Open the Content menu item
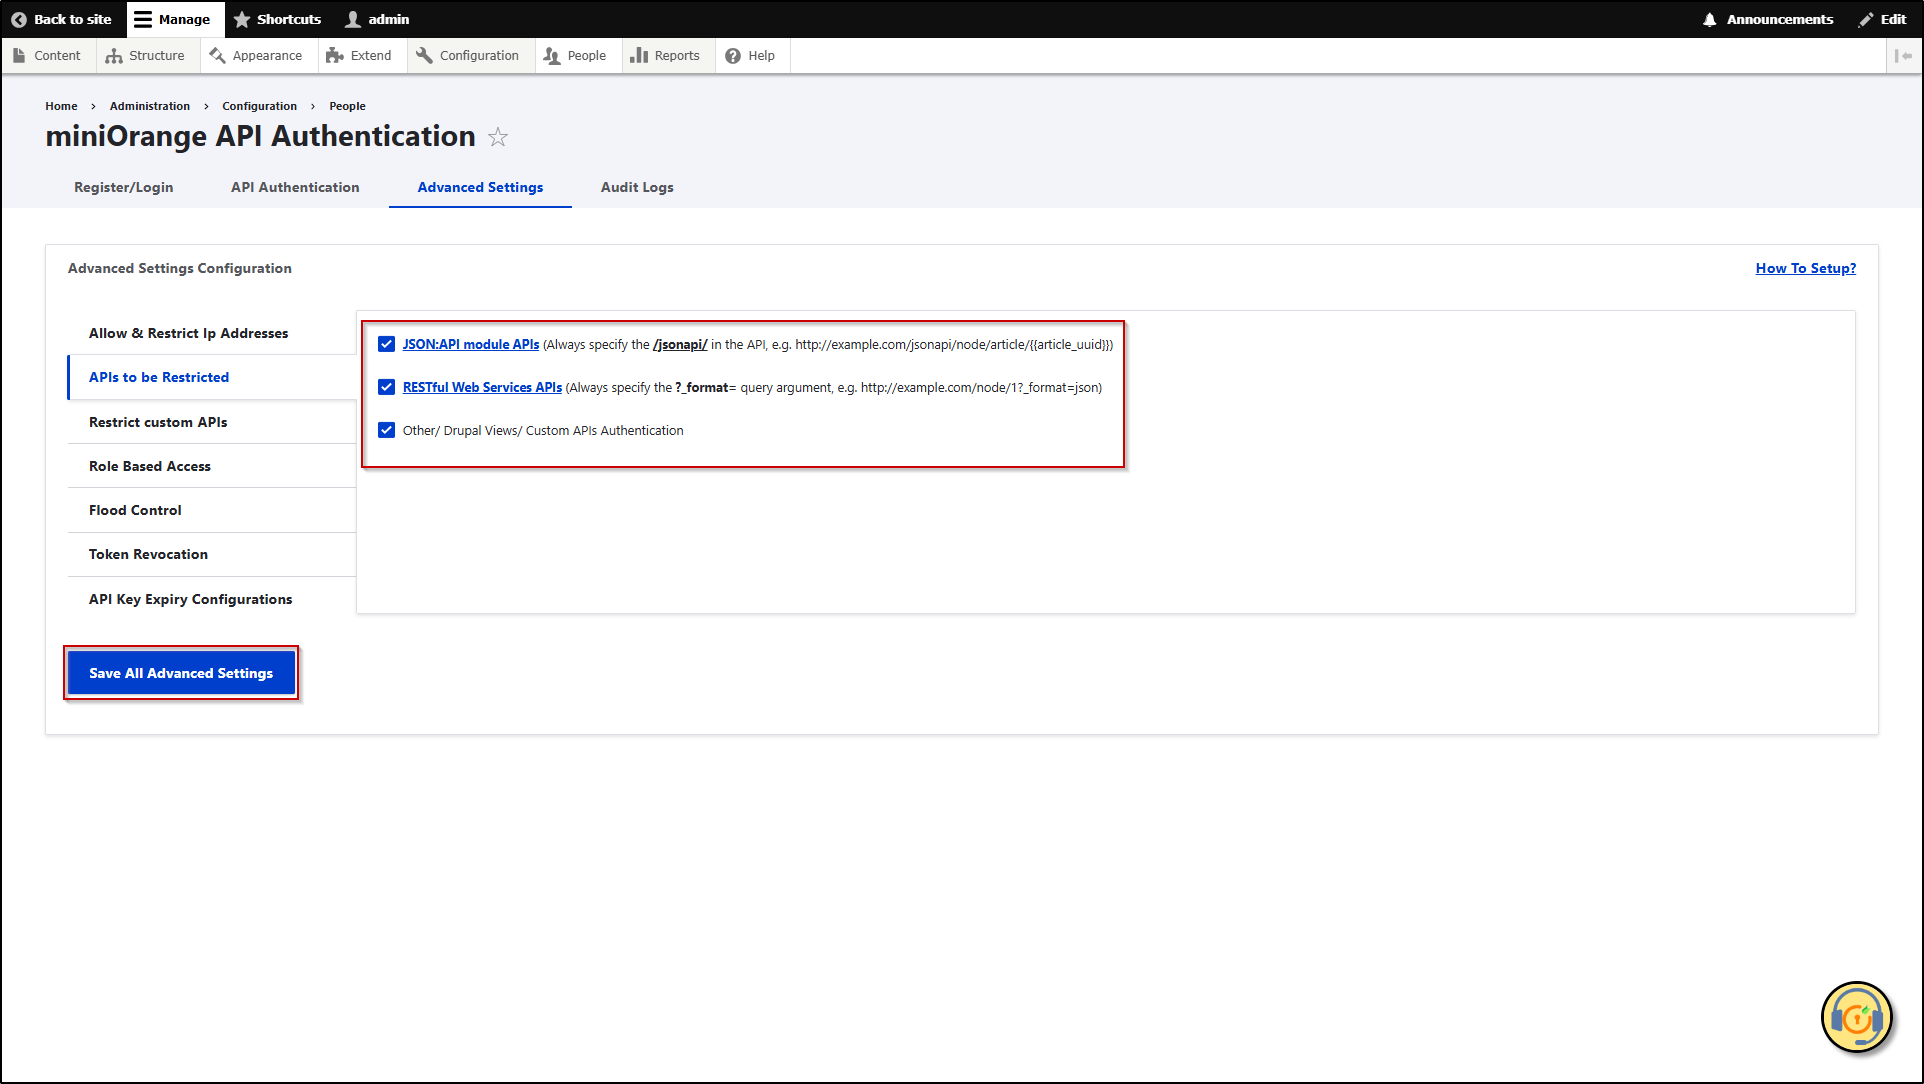The width and height of the screenshot is (1924, 1084). tap(47, 56)
